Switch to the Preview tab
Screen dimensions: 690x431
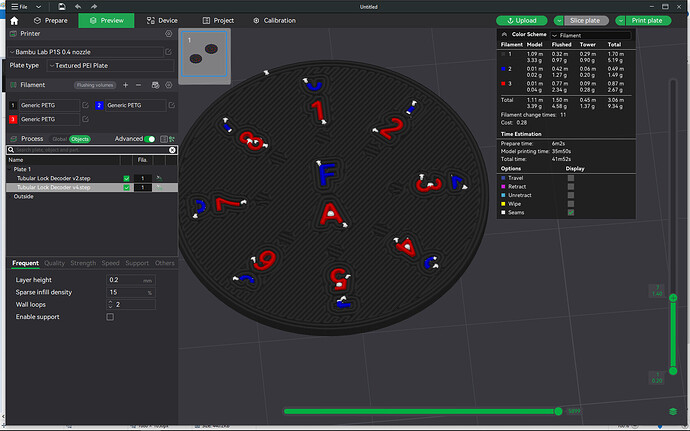[106, 21]
